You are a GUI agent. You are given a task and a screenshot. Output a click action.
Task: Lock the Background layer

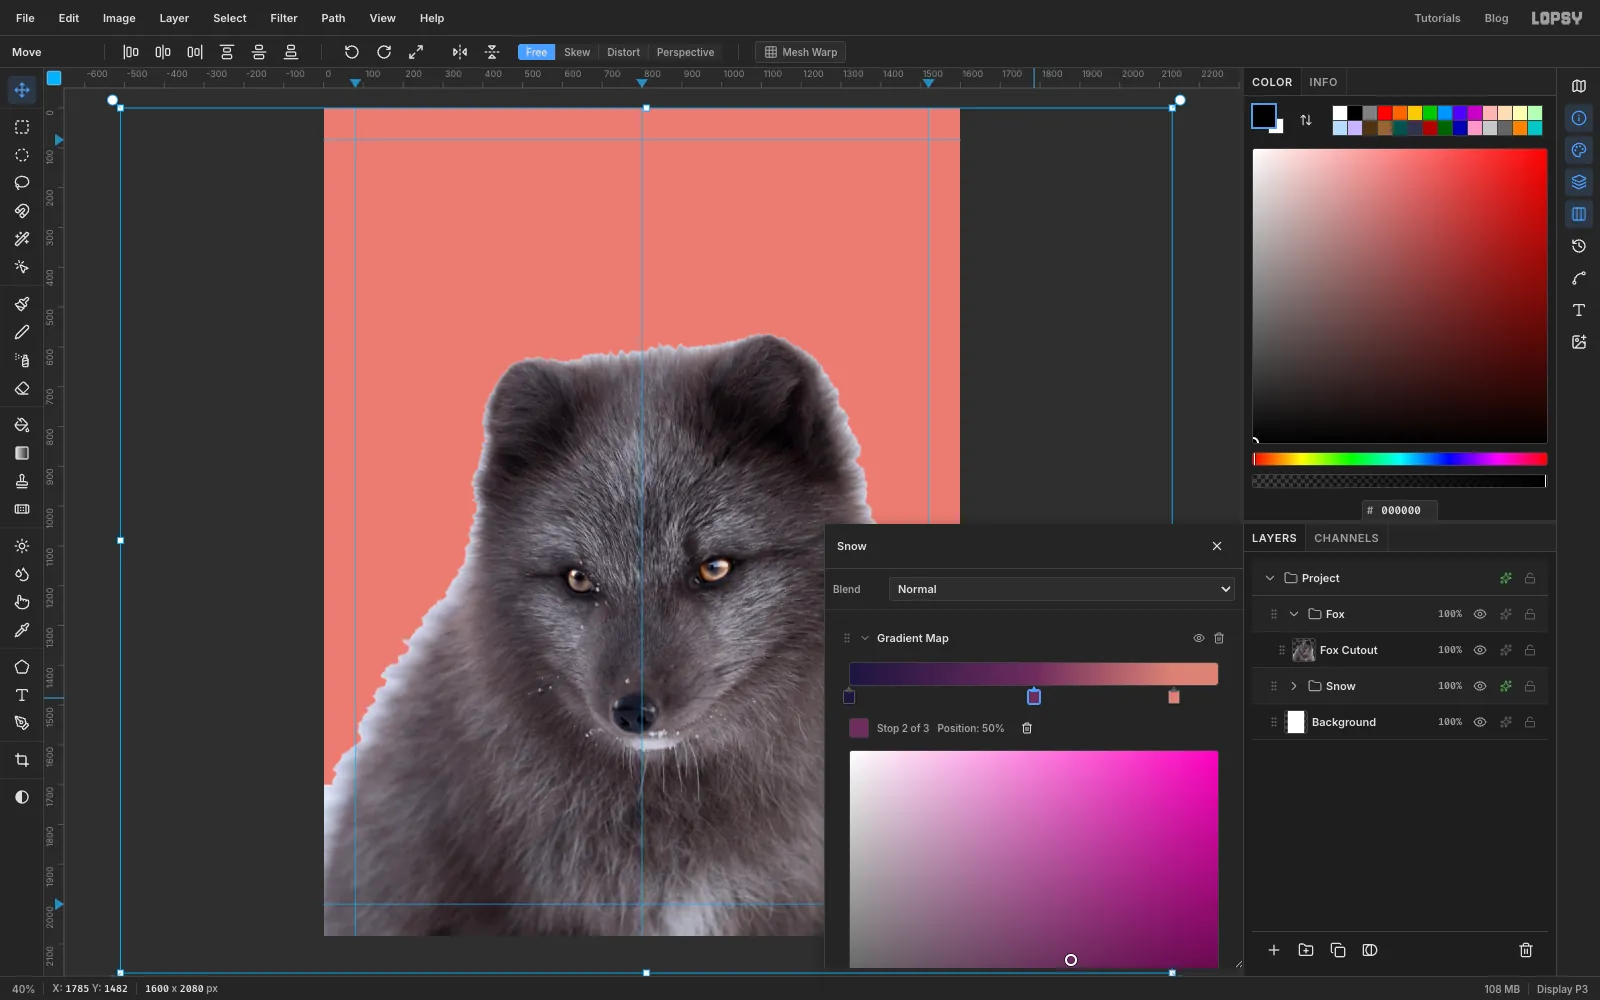tap(1530, 722)
